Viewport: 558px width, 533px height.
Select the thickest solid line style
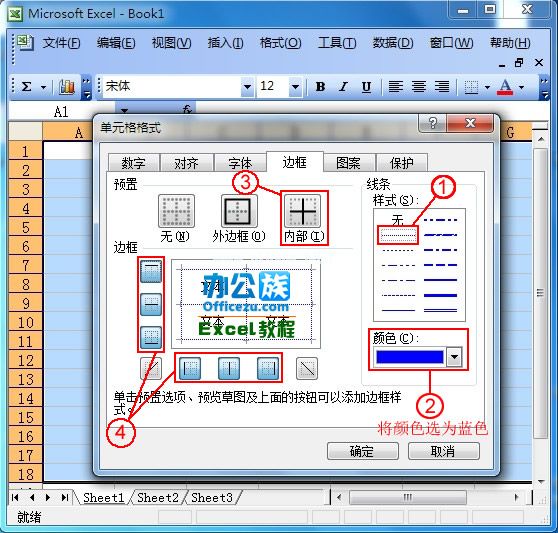click(x=440, y=295)
